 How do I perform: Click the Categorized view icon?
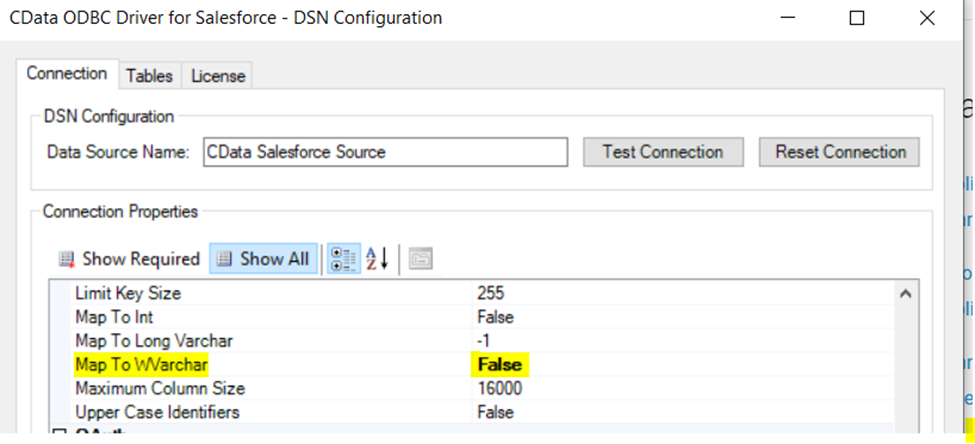[344, 259]
